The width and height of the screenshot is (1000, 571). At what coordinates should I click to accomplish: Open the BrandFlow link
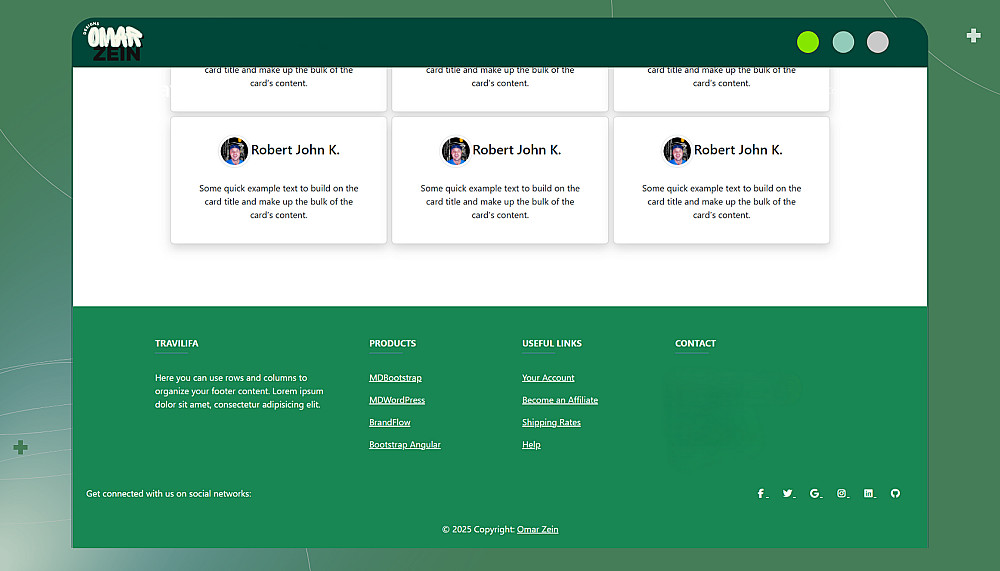390,422
